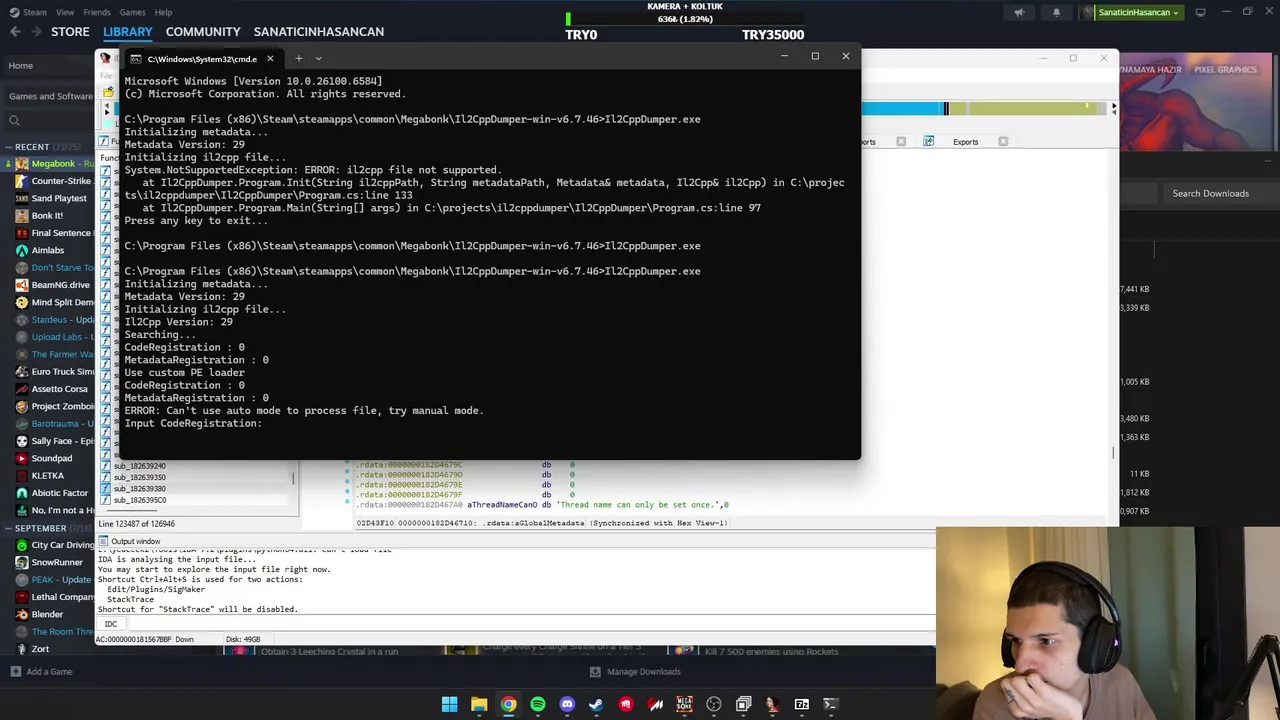The height and width of the screenshot is (720, 1280).
Task: Open File Explorer from taskbar
Action: click(479, 704)
